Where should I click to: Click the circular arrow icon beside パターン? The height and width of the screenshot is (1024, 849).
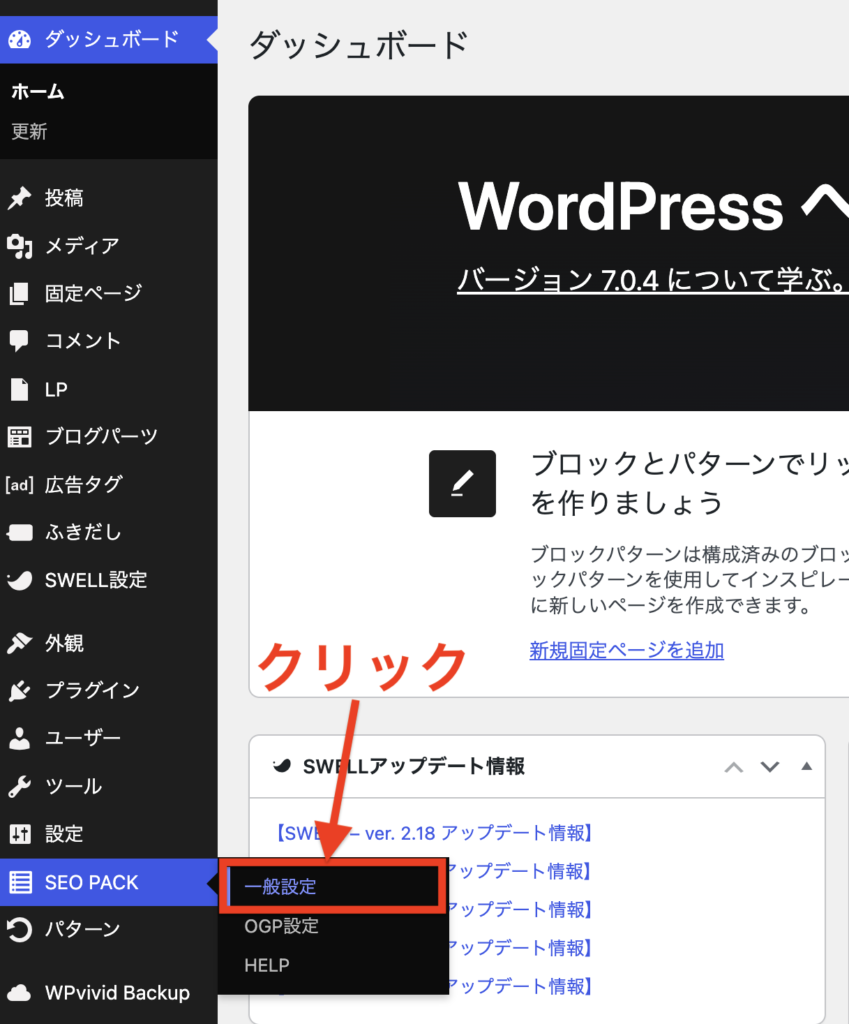20,929
